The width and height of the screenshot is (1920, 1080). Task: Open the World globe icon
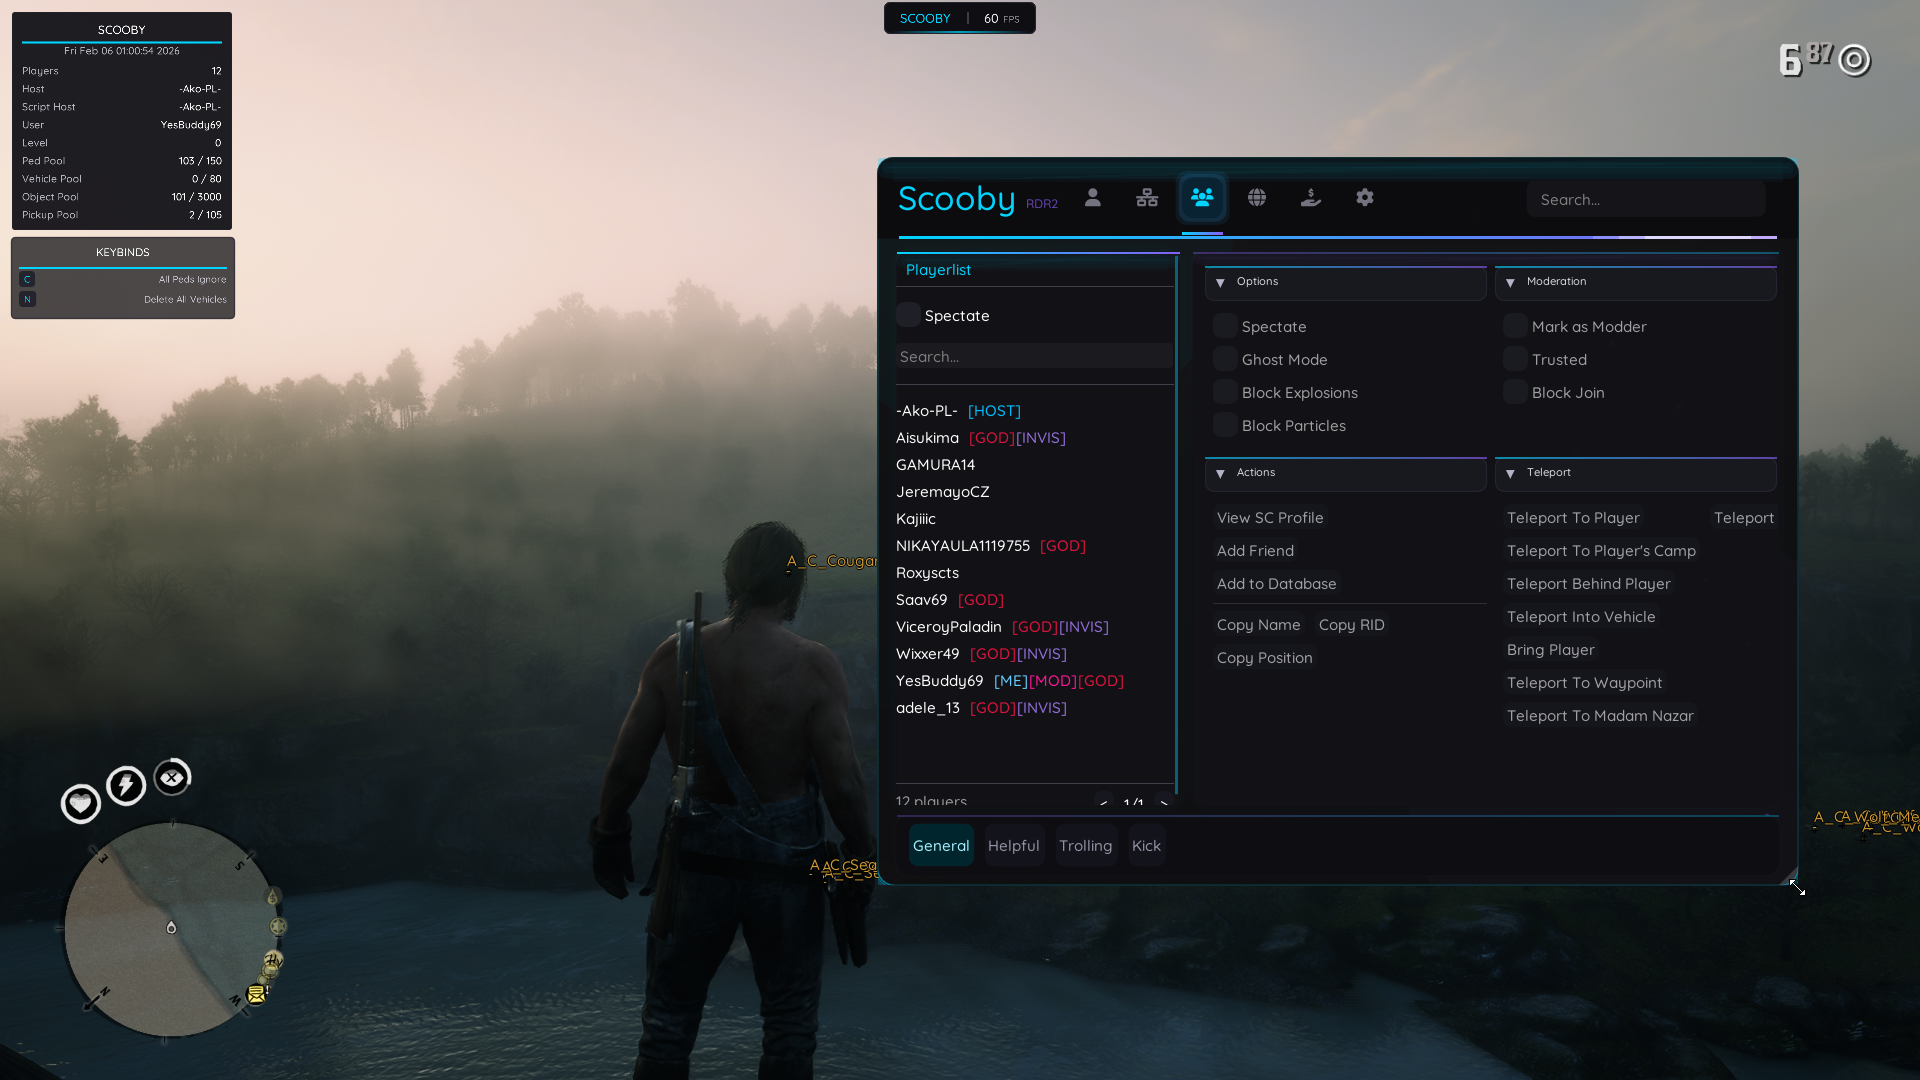pos(1256,198)
